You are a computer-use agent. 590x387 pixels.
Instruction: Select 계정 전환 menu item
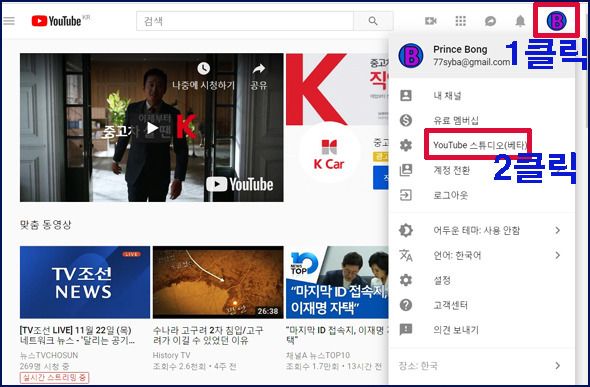click(x=482, y=170)
